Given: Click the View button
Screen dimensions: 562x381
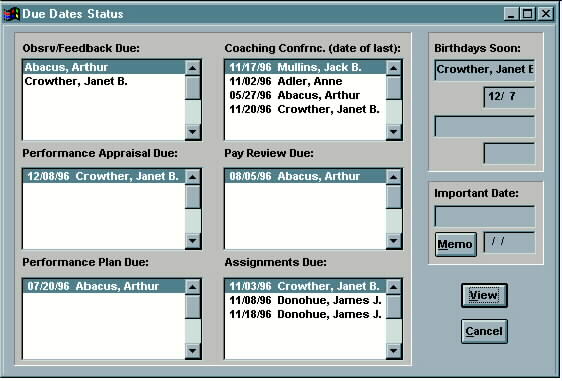Looking at the screenshot, I should tap(484, 295).
